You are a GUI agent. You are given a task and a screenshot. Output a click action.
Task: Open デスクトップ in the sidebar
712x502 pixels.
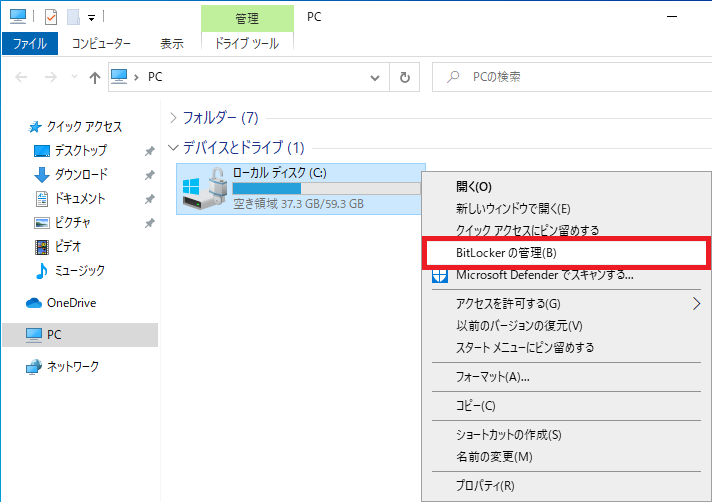point(80,150)
